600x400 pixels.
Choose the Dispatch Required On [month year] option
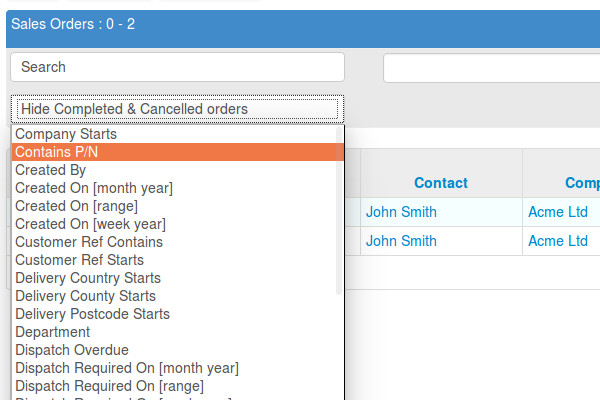126,368
